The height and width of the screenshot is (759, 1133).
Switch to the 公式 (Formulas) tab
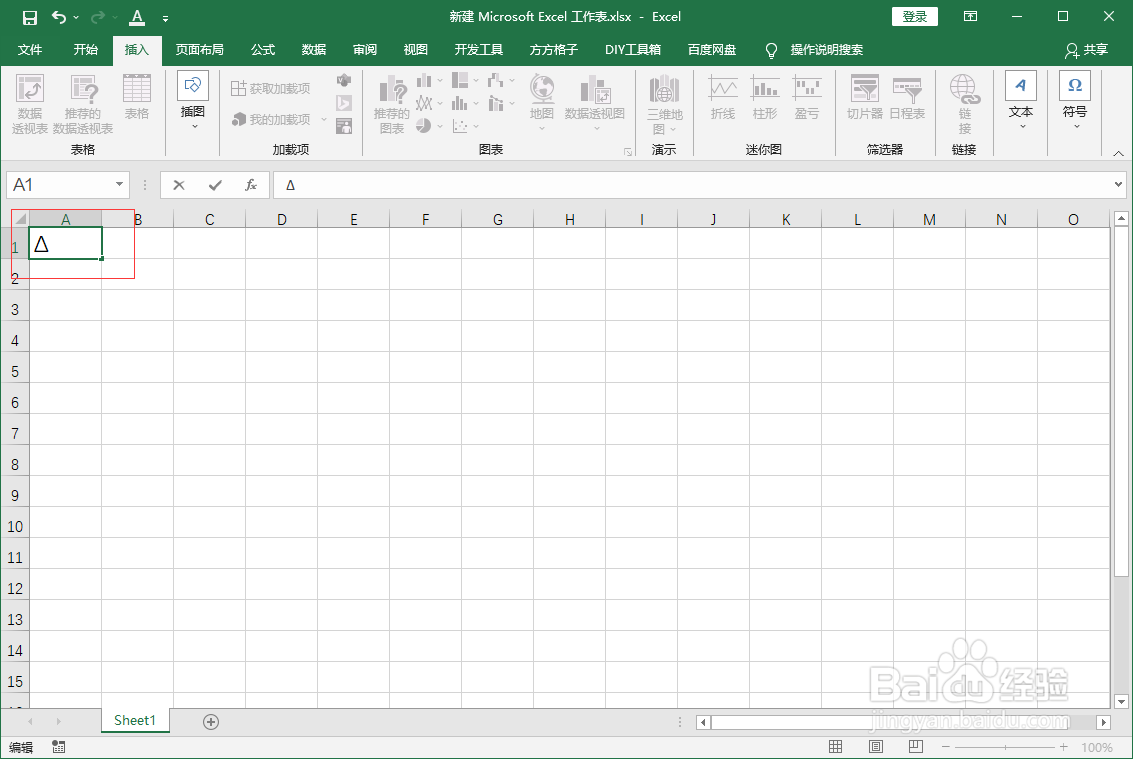pos(263,50)
